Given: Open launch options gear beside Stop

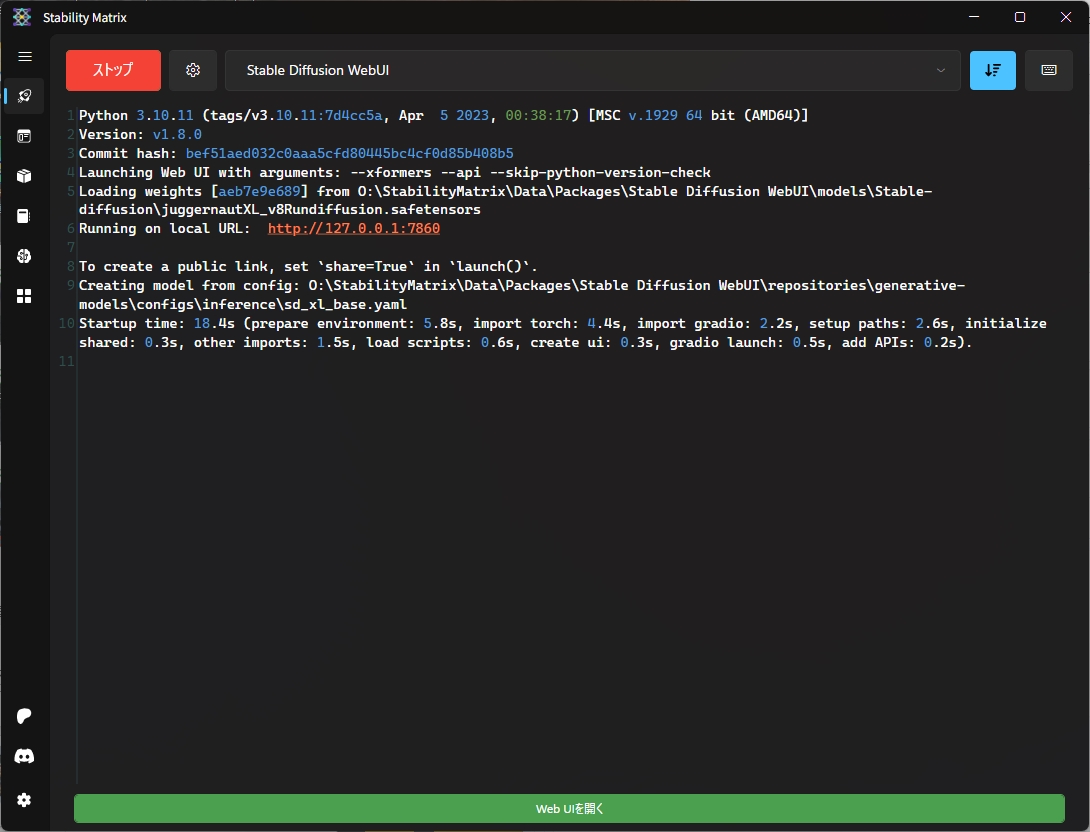Looking at the screenshot, I should coord(193,70).
